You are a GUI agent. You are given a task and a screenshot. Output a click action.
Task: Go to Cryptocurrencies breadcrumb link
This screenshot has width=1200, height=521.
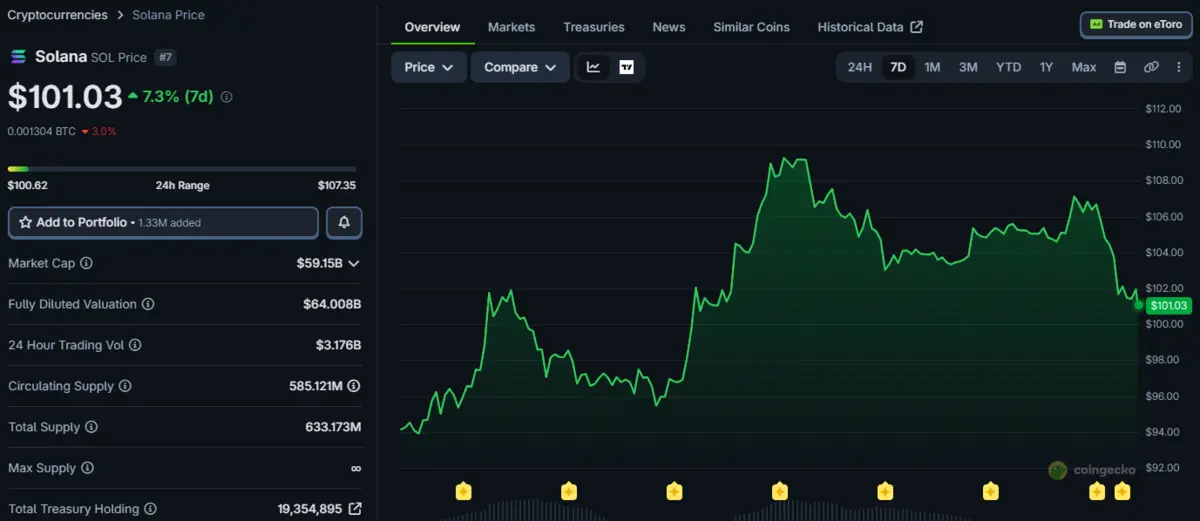click(x=57, y=15)
